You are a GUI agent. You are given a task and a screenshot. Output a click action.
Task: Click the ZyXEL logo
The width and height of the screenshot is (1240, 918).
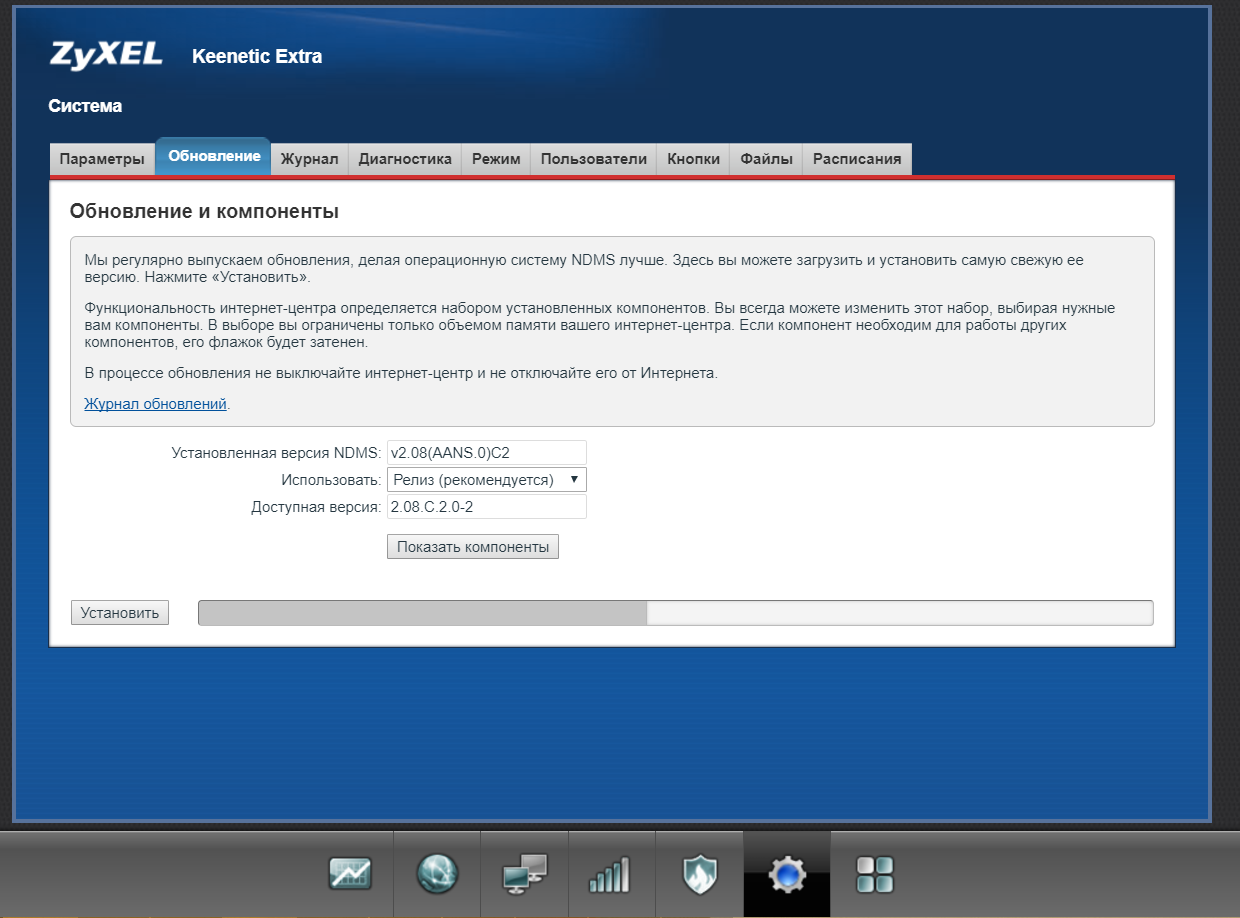pos(106,55)
